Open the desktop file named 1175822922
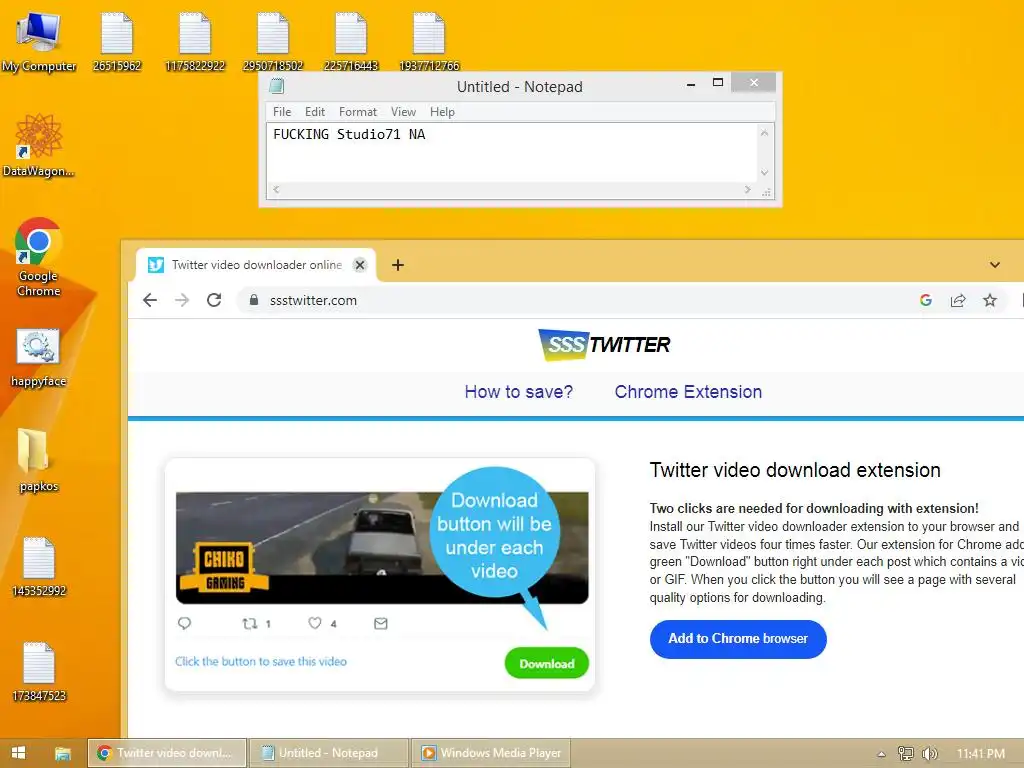This screenshot has height=768, width=1024. pyautogui.click(x=195, y=41)
